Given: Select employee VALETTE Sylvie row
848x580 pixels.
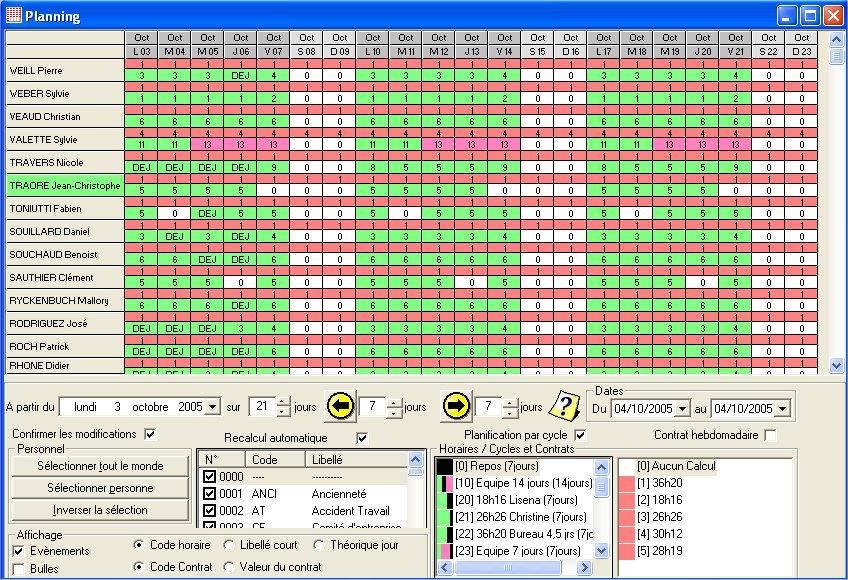Looking at the screenshot, I should [65, 140].
